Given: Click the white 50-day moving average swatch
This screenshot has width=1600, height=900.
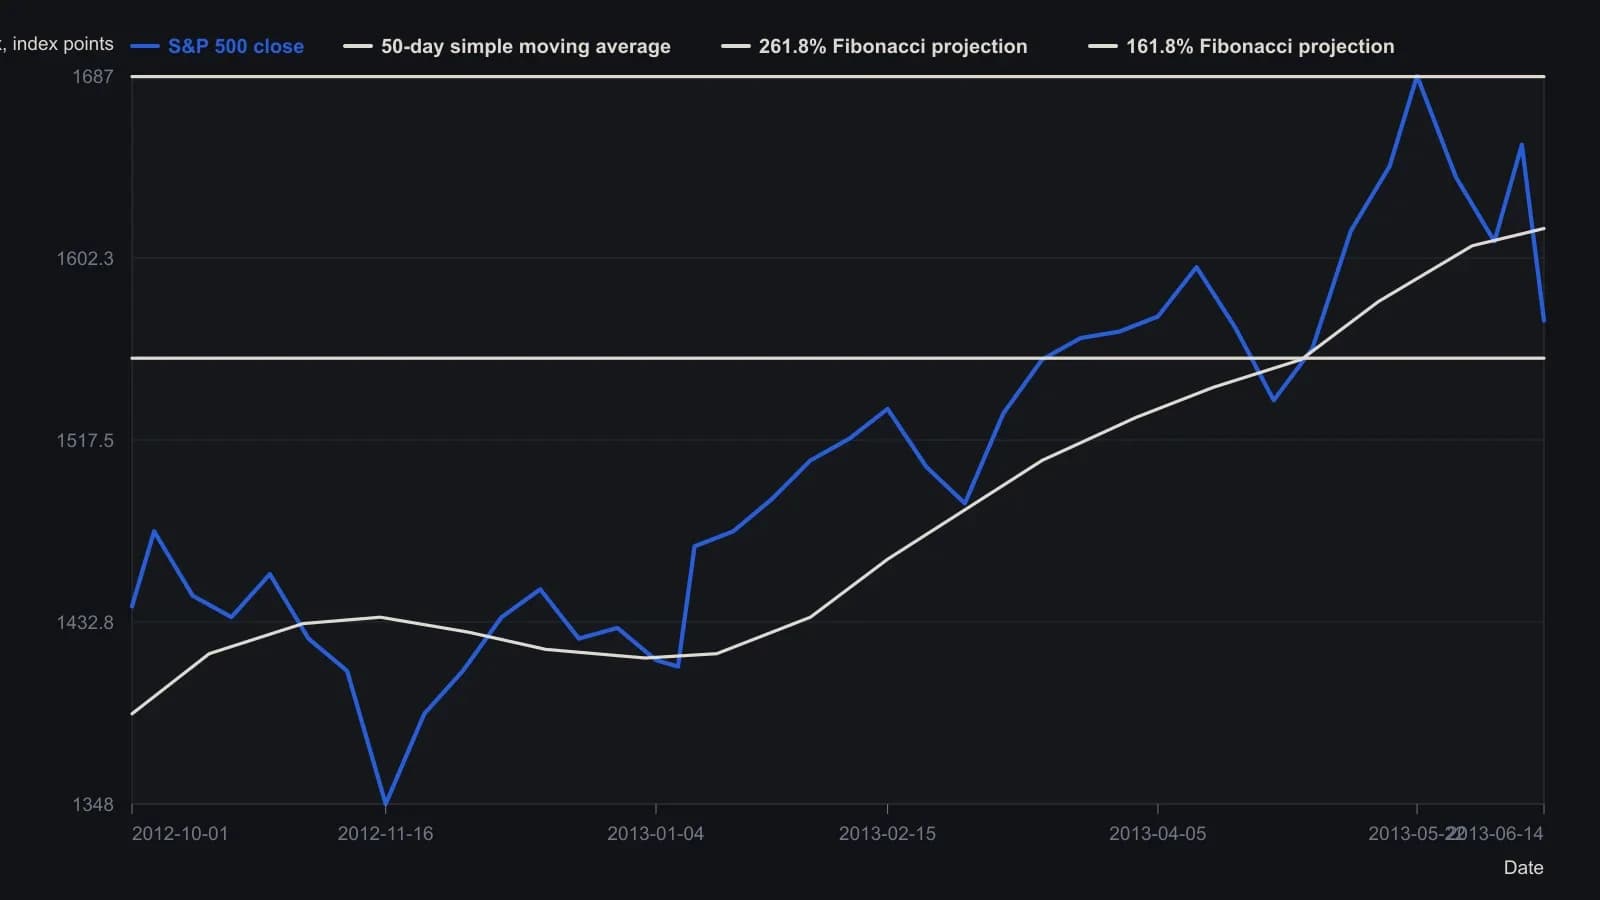Looking at the screenshot, I should (358, 46).
